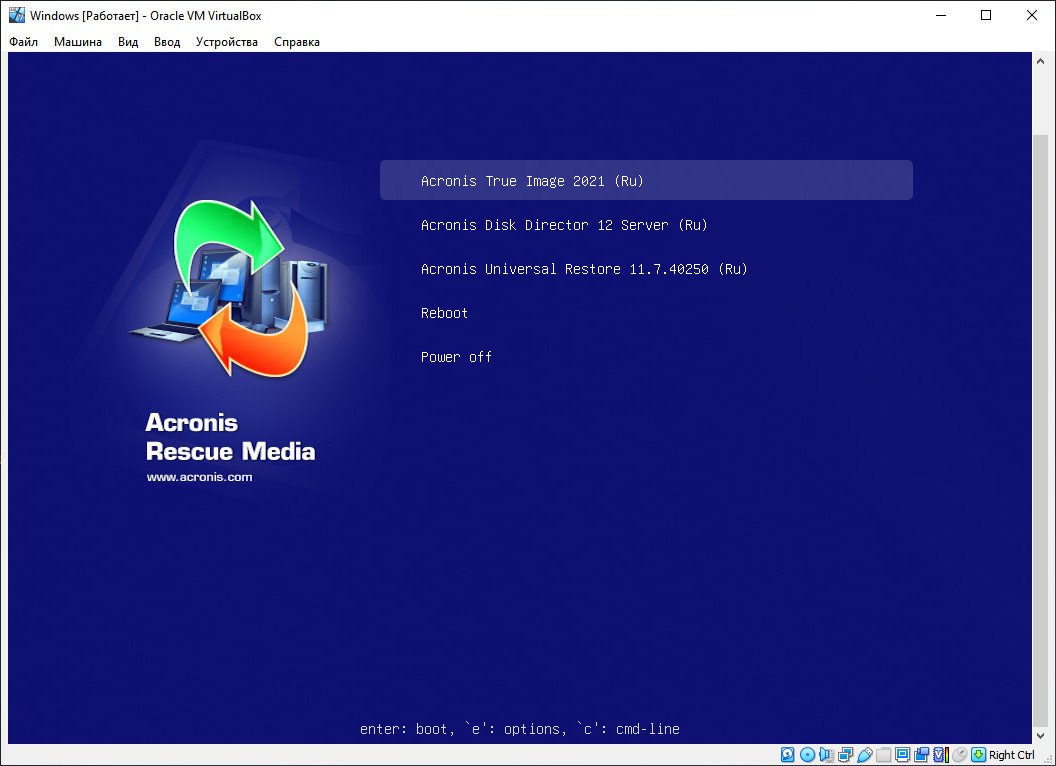Click the mouse integration status icon
The image size is (1056, 766).
coord(960,755)
